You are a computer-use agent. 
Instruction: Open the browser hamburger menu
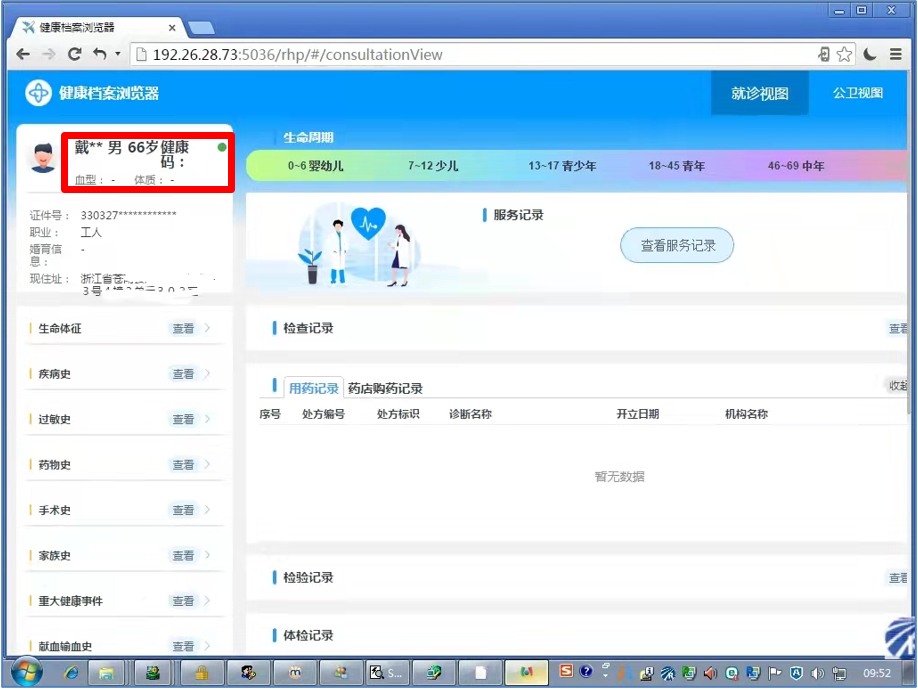pyautogui.click(x=895, y=54)
